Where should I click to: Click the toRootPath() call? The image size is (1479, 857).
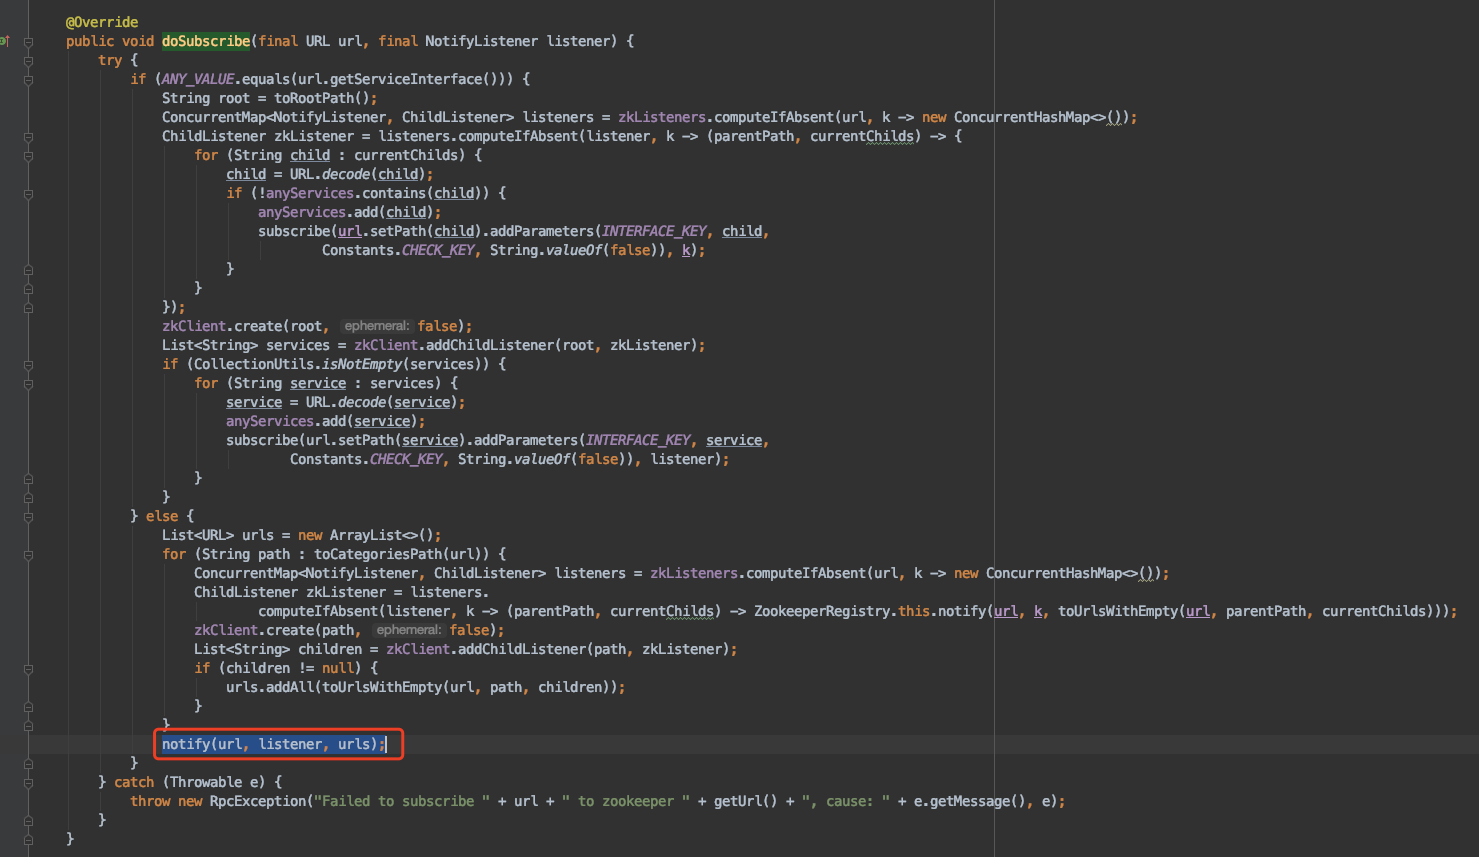pos(322,98)
